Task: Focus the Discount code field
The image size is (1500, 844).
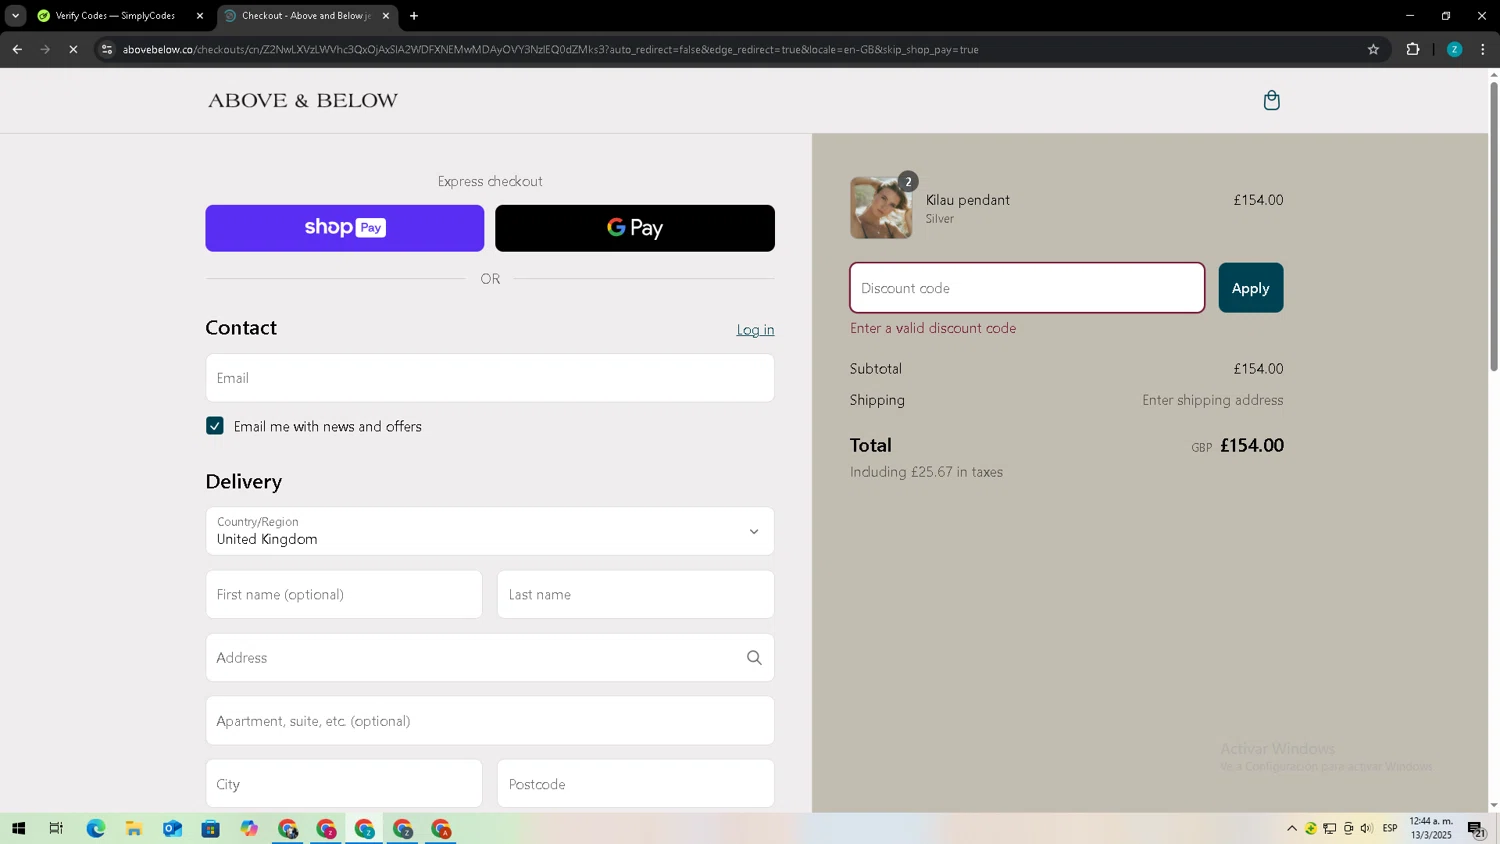Action: click(1027, 288)
